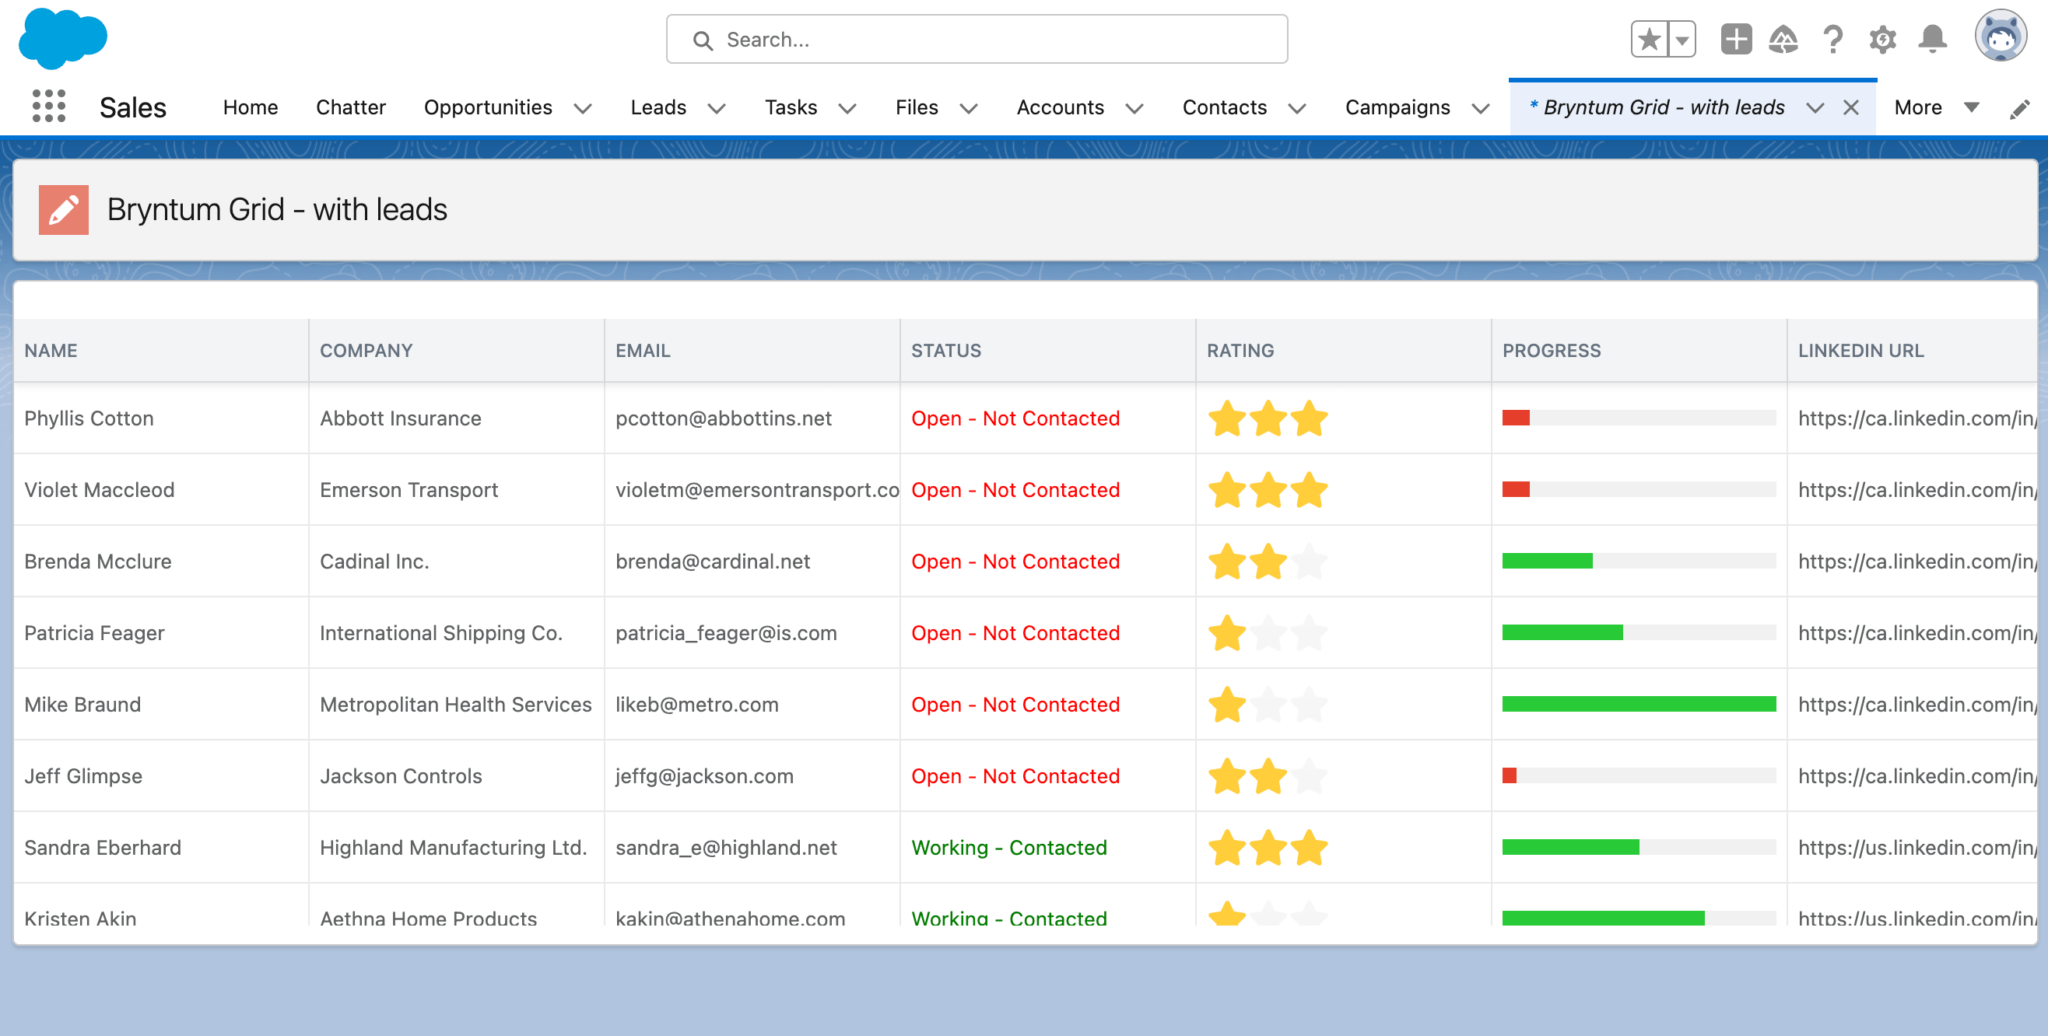Click the global Search field
The width and height of the screenshot is (2048, 1036).
coord(977,40)
